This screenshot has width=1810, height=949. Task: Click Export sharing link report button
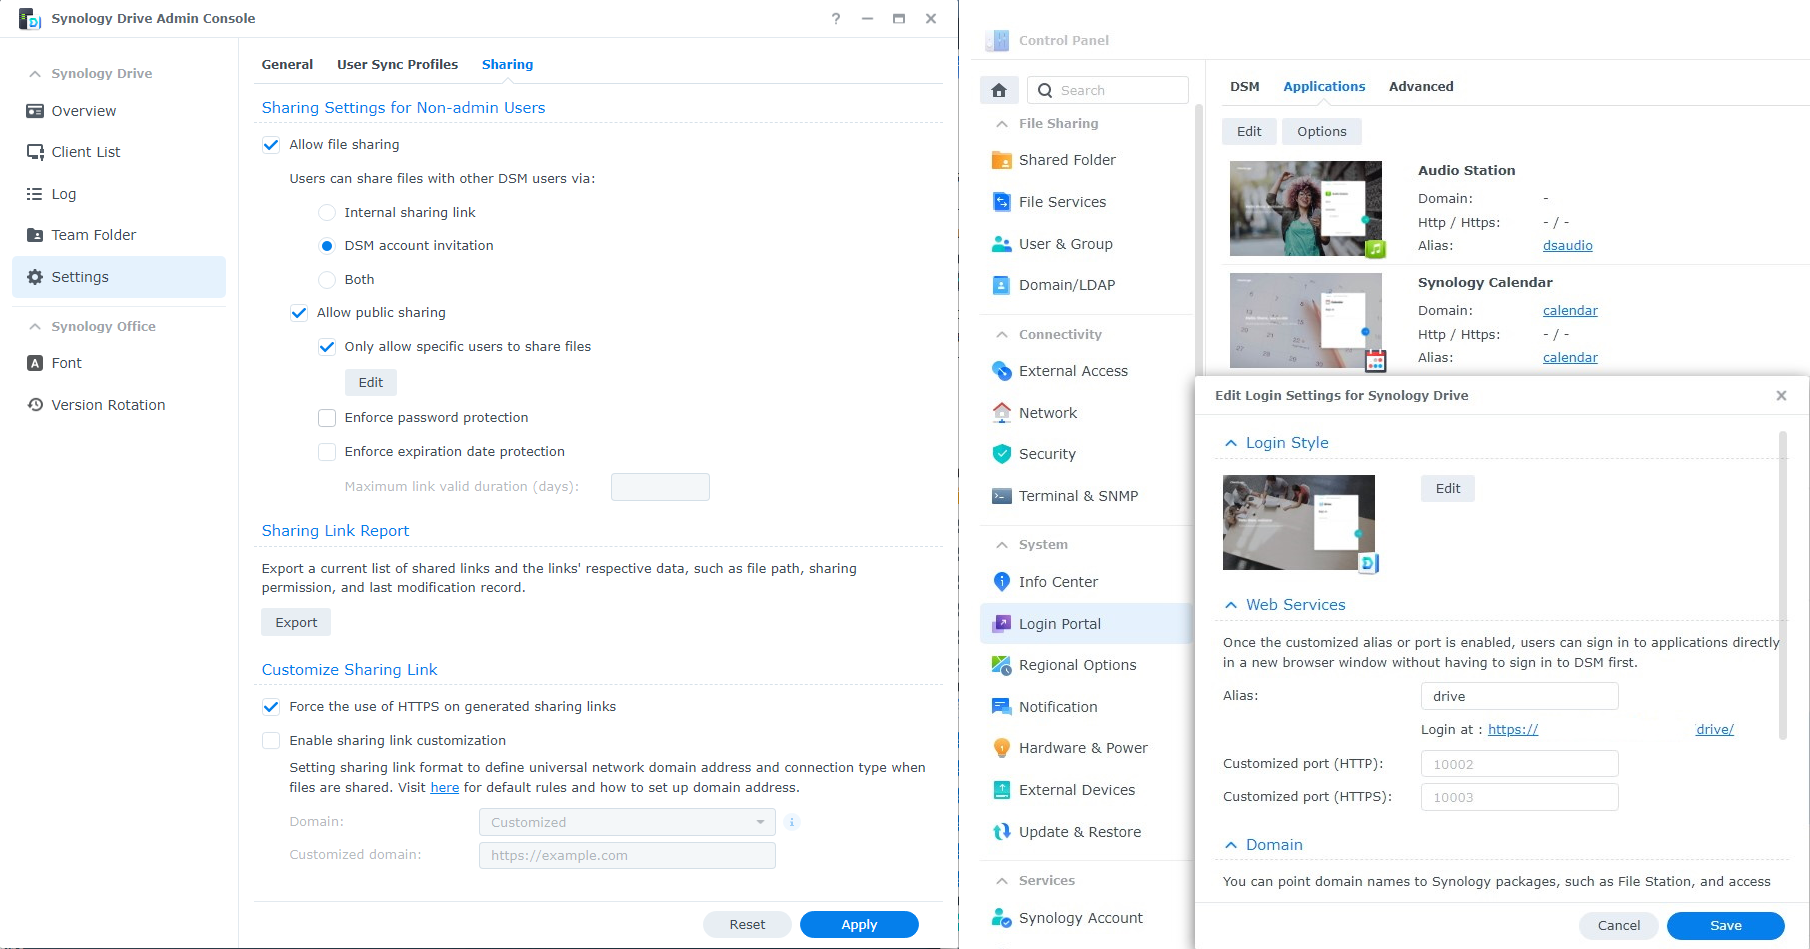tap(296, 622)
